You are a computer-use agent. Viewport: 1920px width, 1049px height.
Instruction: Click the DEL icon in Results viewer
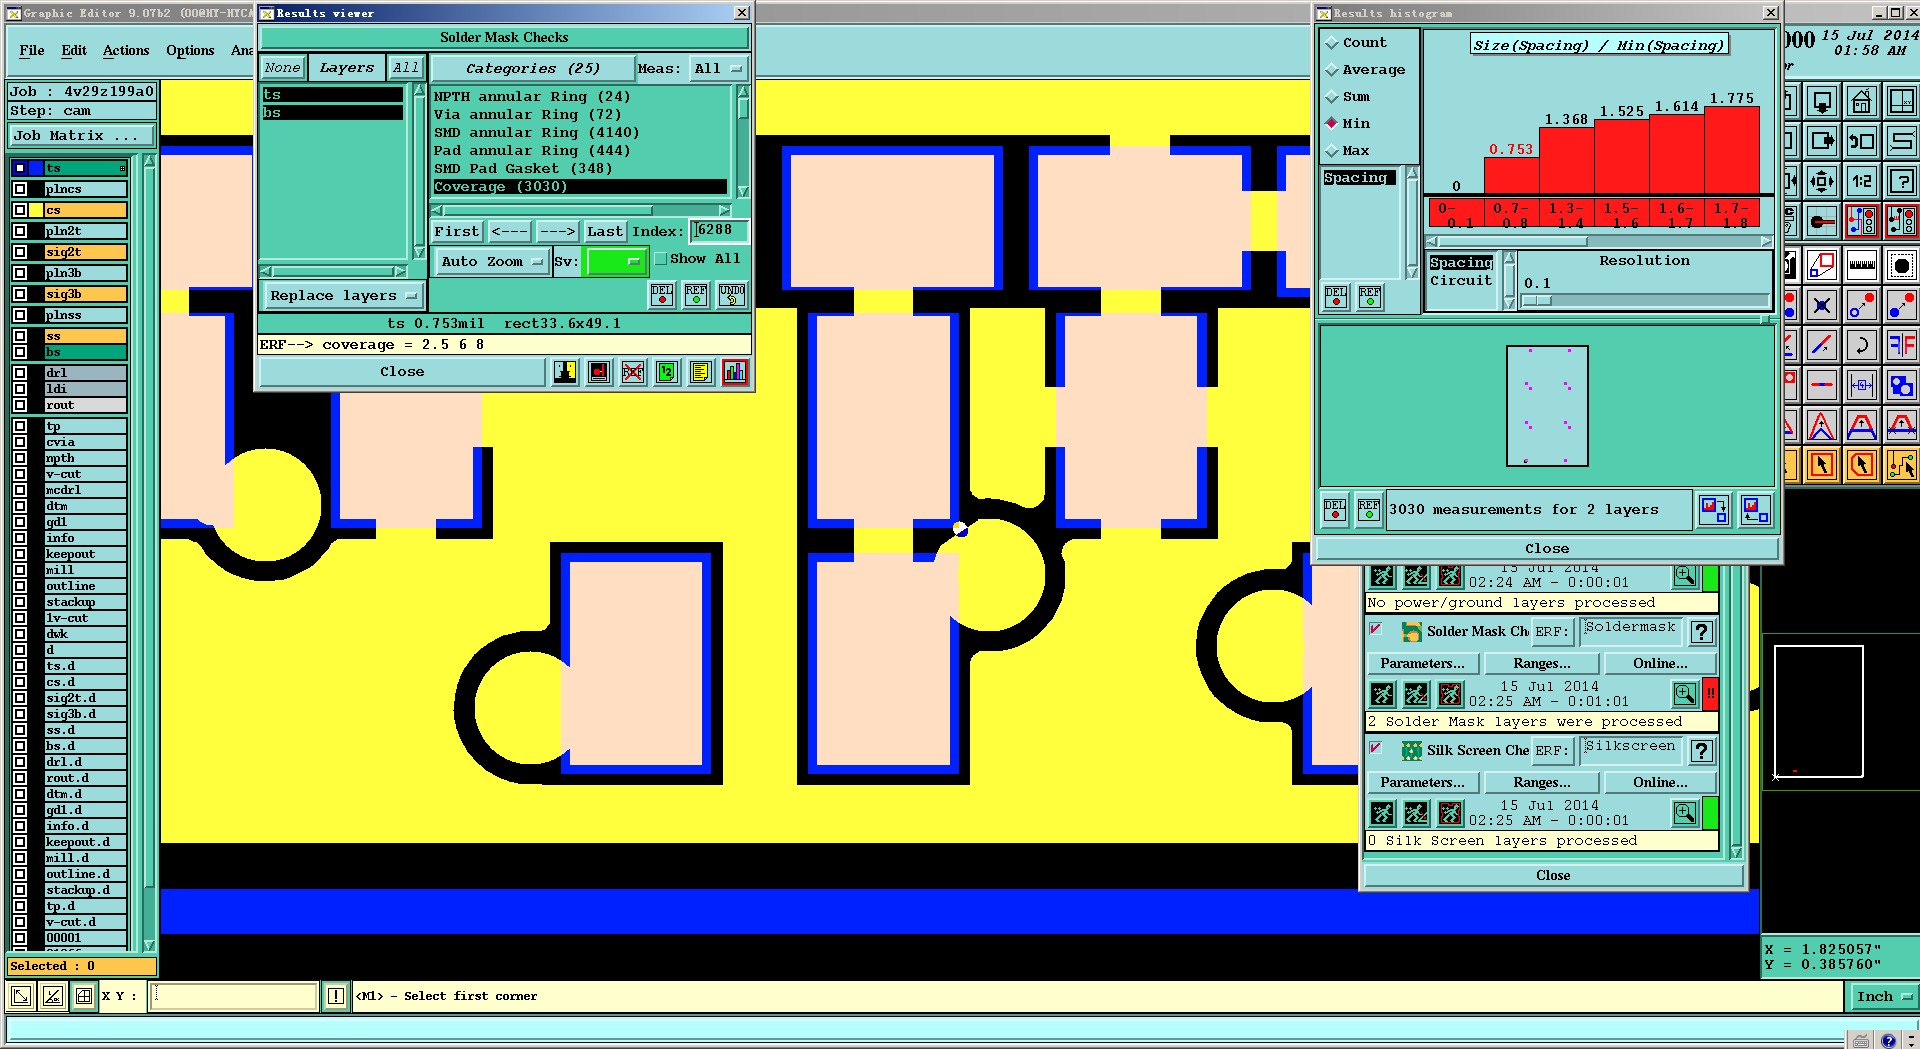[662, 295]
